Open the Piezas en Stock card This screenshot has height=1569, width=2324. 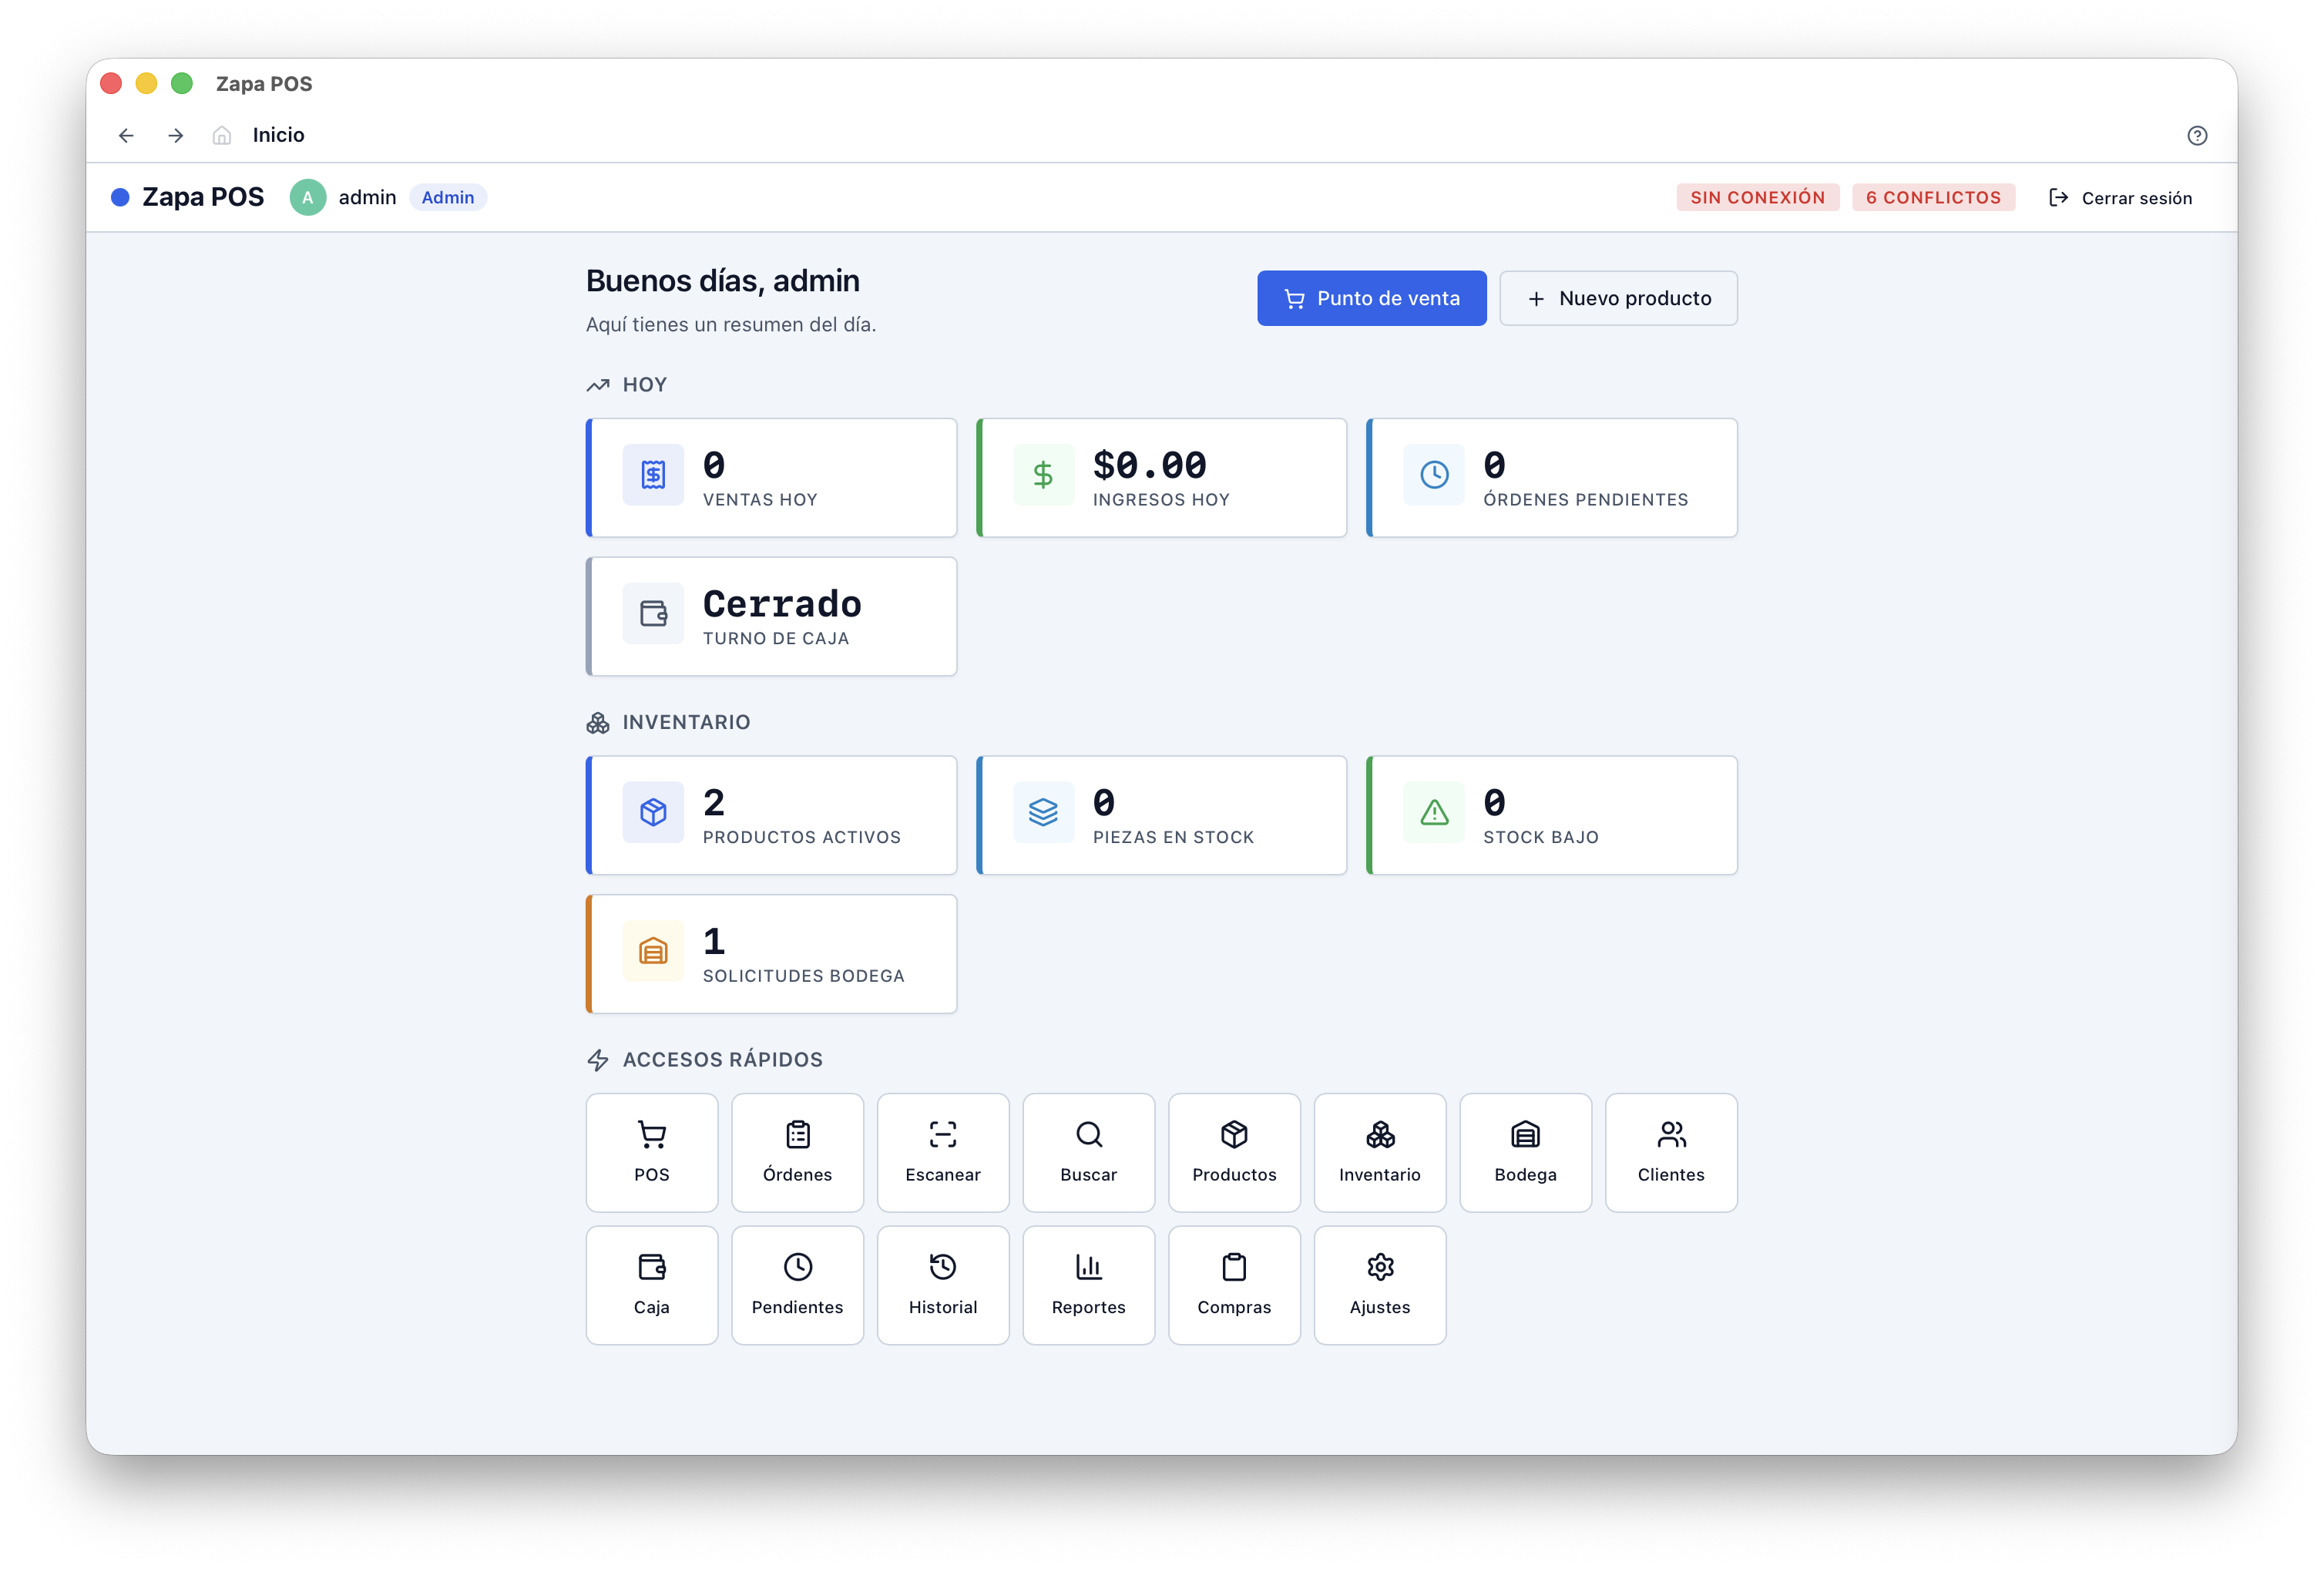(x=1161, y=815)
